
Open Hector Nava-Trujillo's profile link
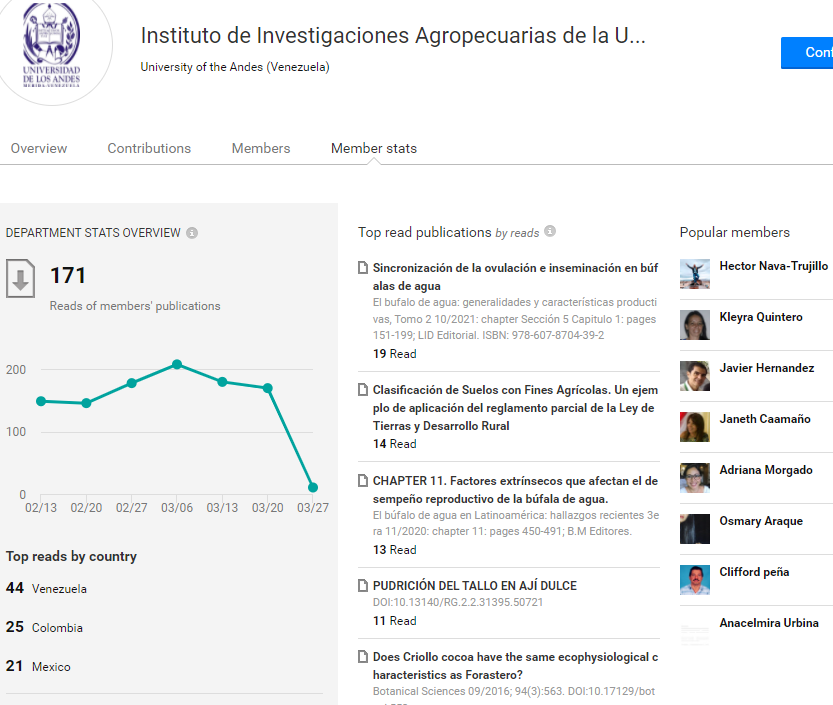pos(774,266)
